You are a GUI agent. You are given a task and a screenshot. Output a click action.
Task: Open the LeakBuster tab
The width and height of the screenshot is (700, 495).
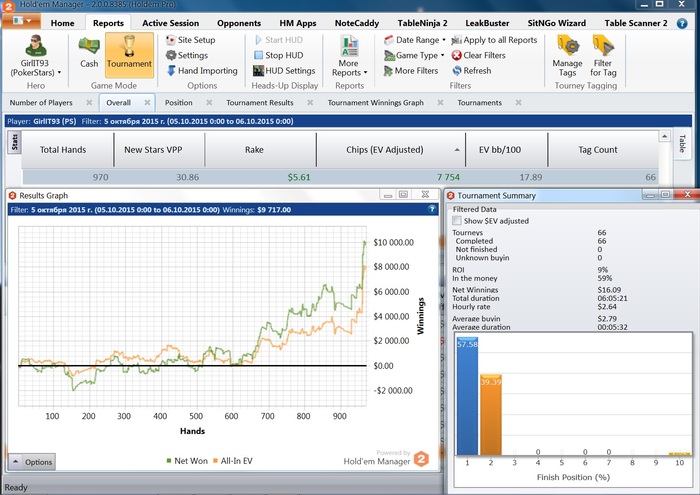[487, 23]
